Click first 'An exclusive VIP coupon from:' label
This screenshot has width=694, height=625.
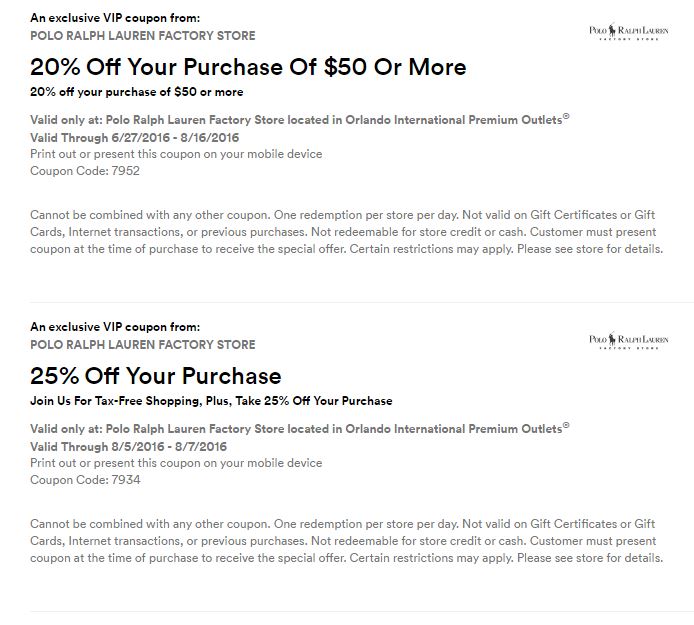115,18
